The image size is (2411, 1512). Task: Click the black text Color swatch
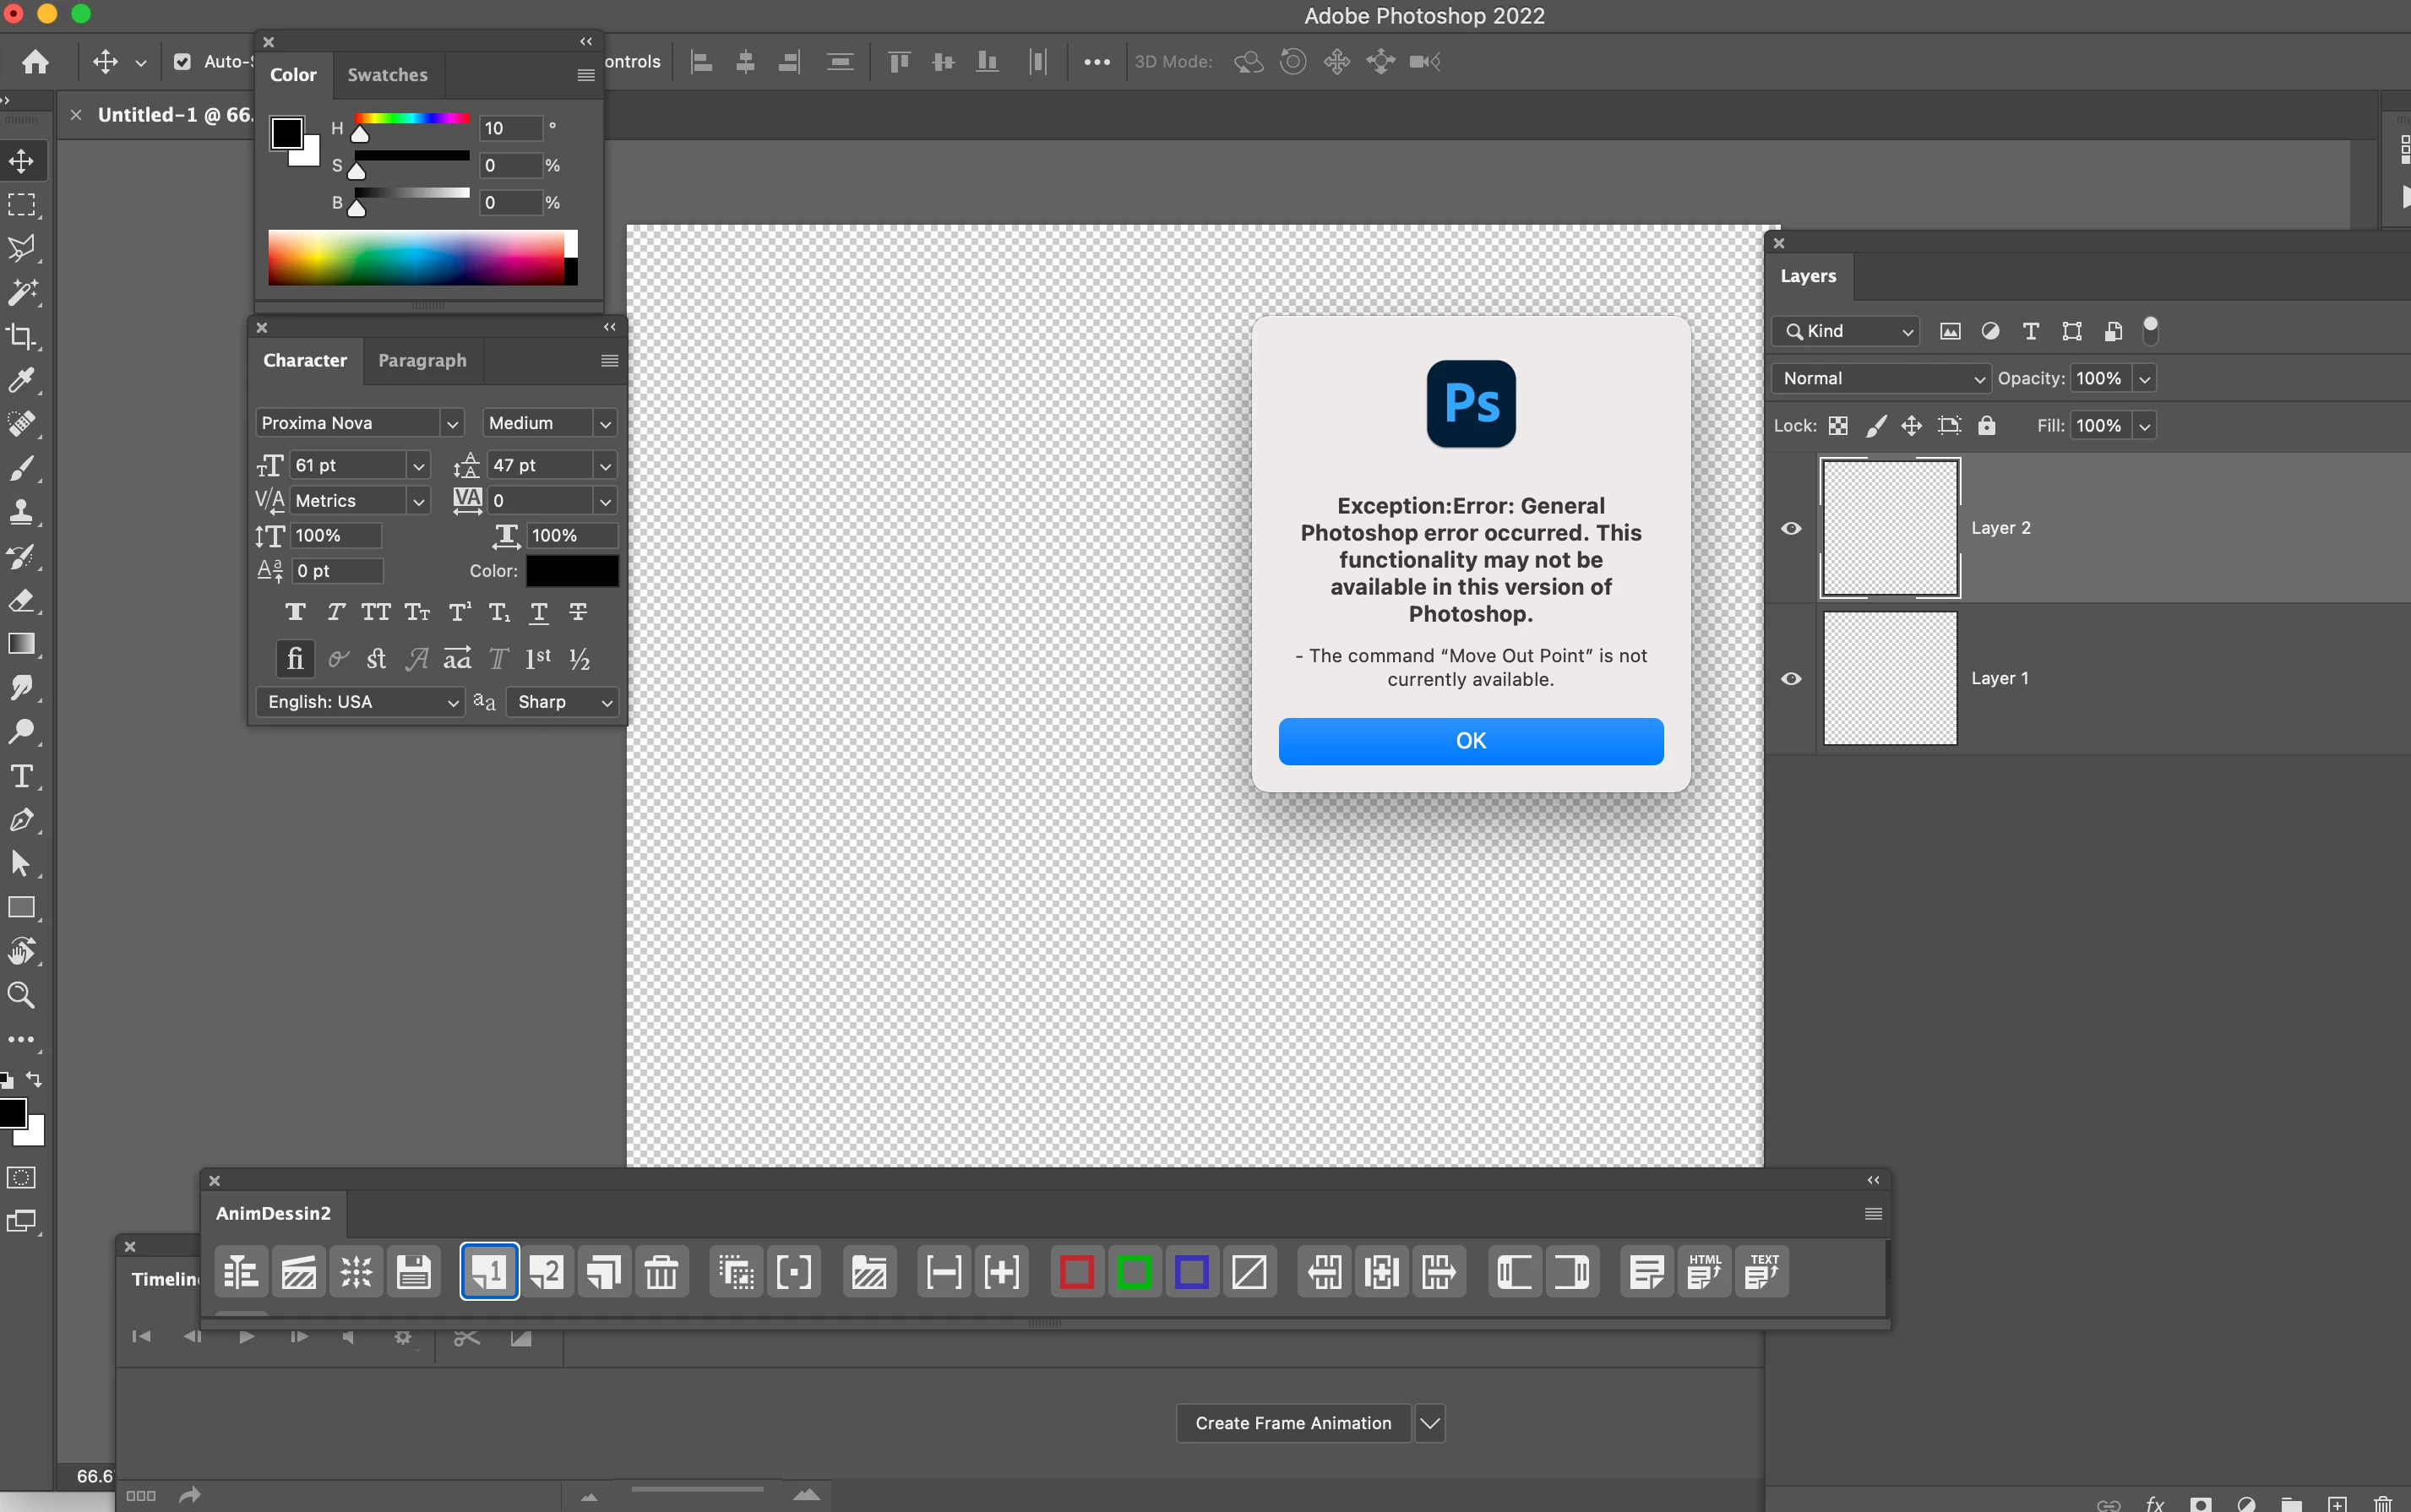(x=572, y=571)
